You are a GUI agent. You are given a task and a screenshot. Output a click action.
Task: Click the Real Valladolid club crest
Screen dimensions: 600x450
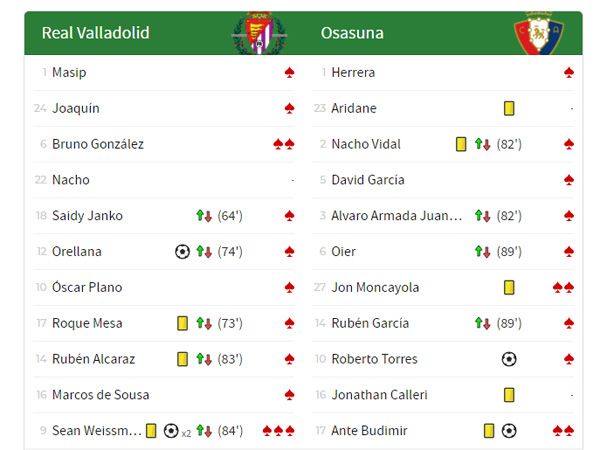[x=258, y=33]
